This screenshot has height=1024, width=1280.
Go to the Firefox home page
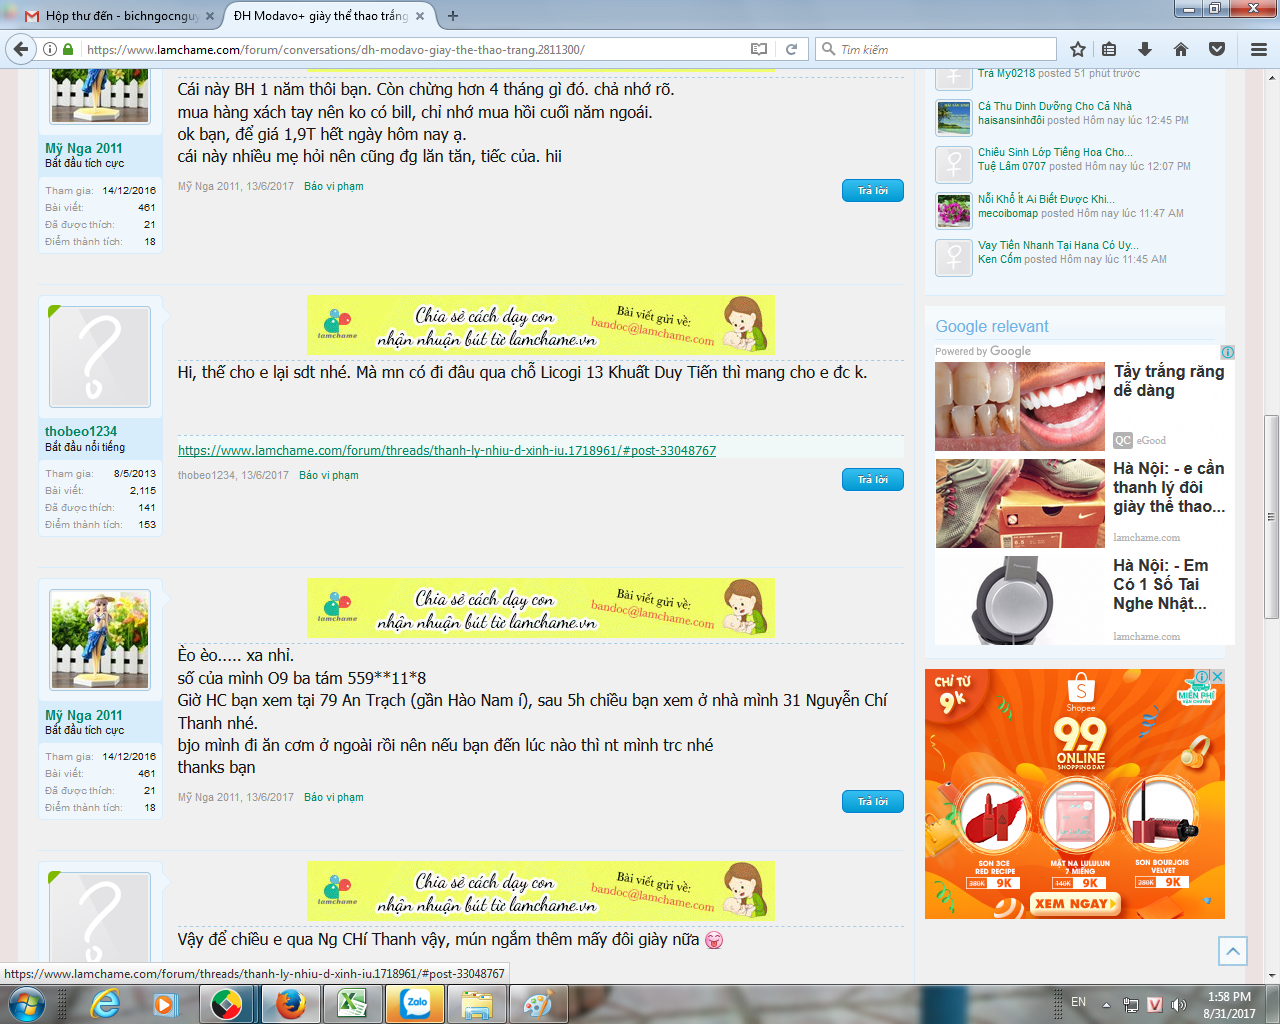(x=1181, y=49)
